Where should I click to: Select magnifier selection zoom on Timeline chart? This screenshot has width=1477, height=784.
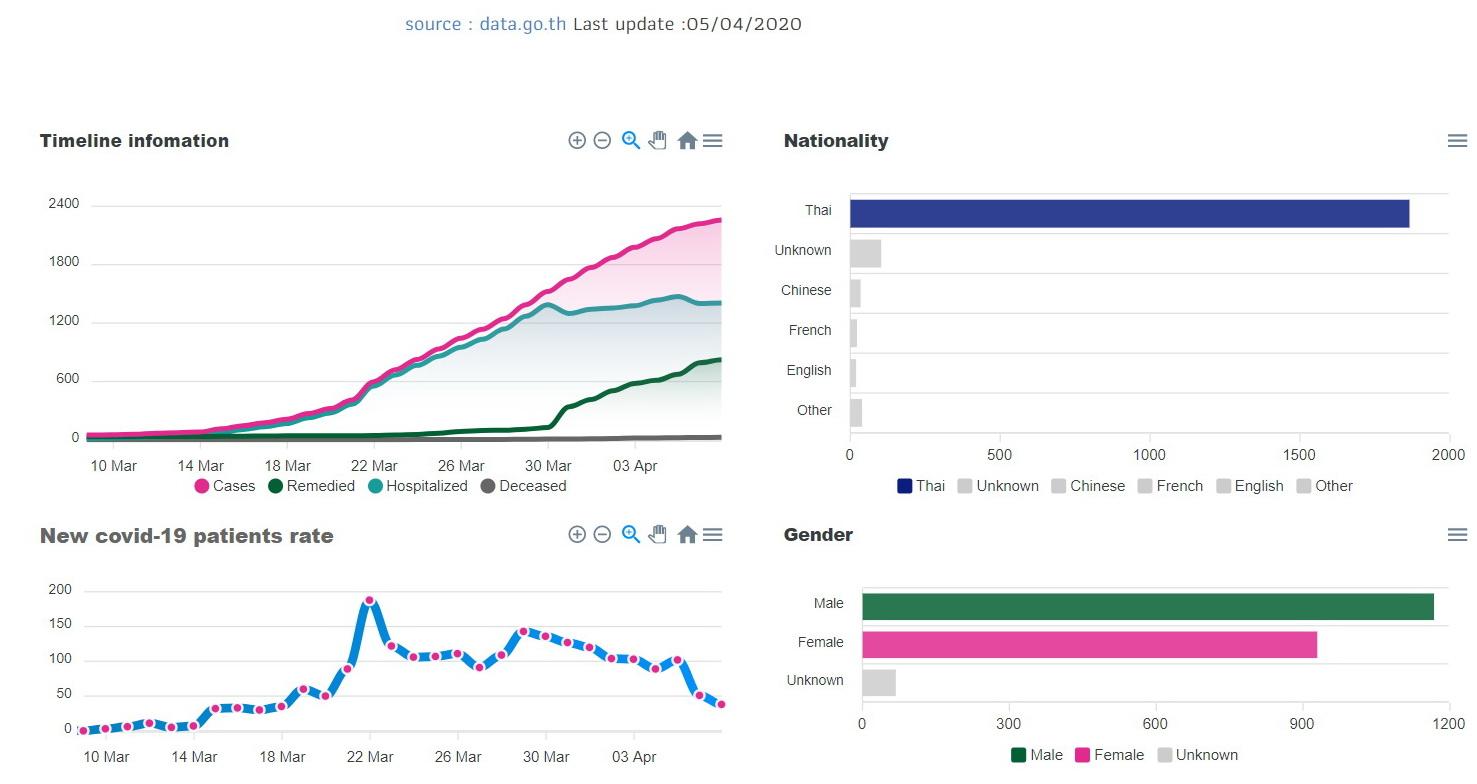[630, 141]
